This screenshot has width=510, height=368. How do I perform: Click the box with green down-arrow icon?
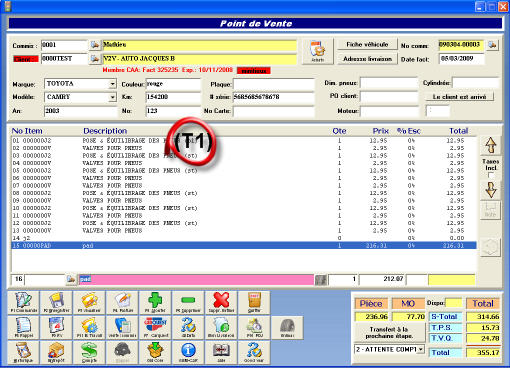tap(155, 352)
